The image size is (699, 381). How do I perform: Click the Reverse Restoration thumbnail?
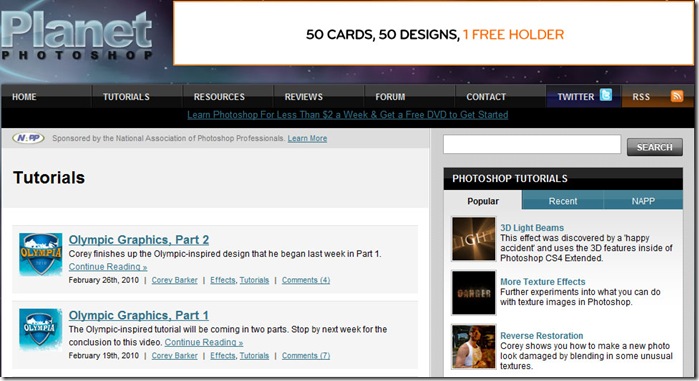click(473, 347)
